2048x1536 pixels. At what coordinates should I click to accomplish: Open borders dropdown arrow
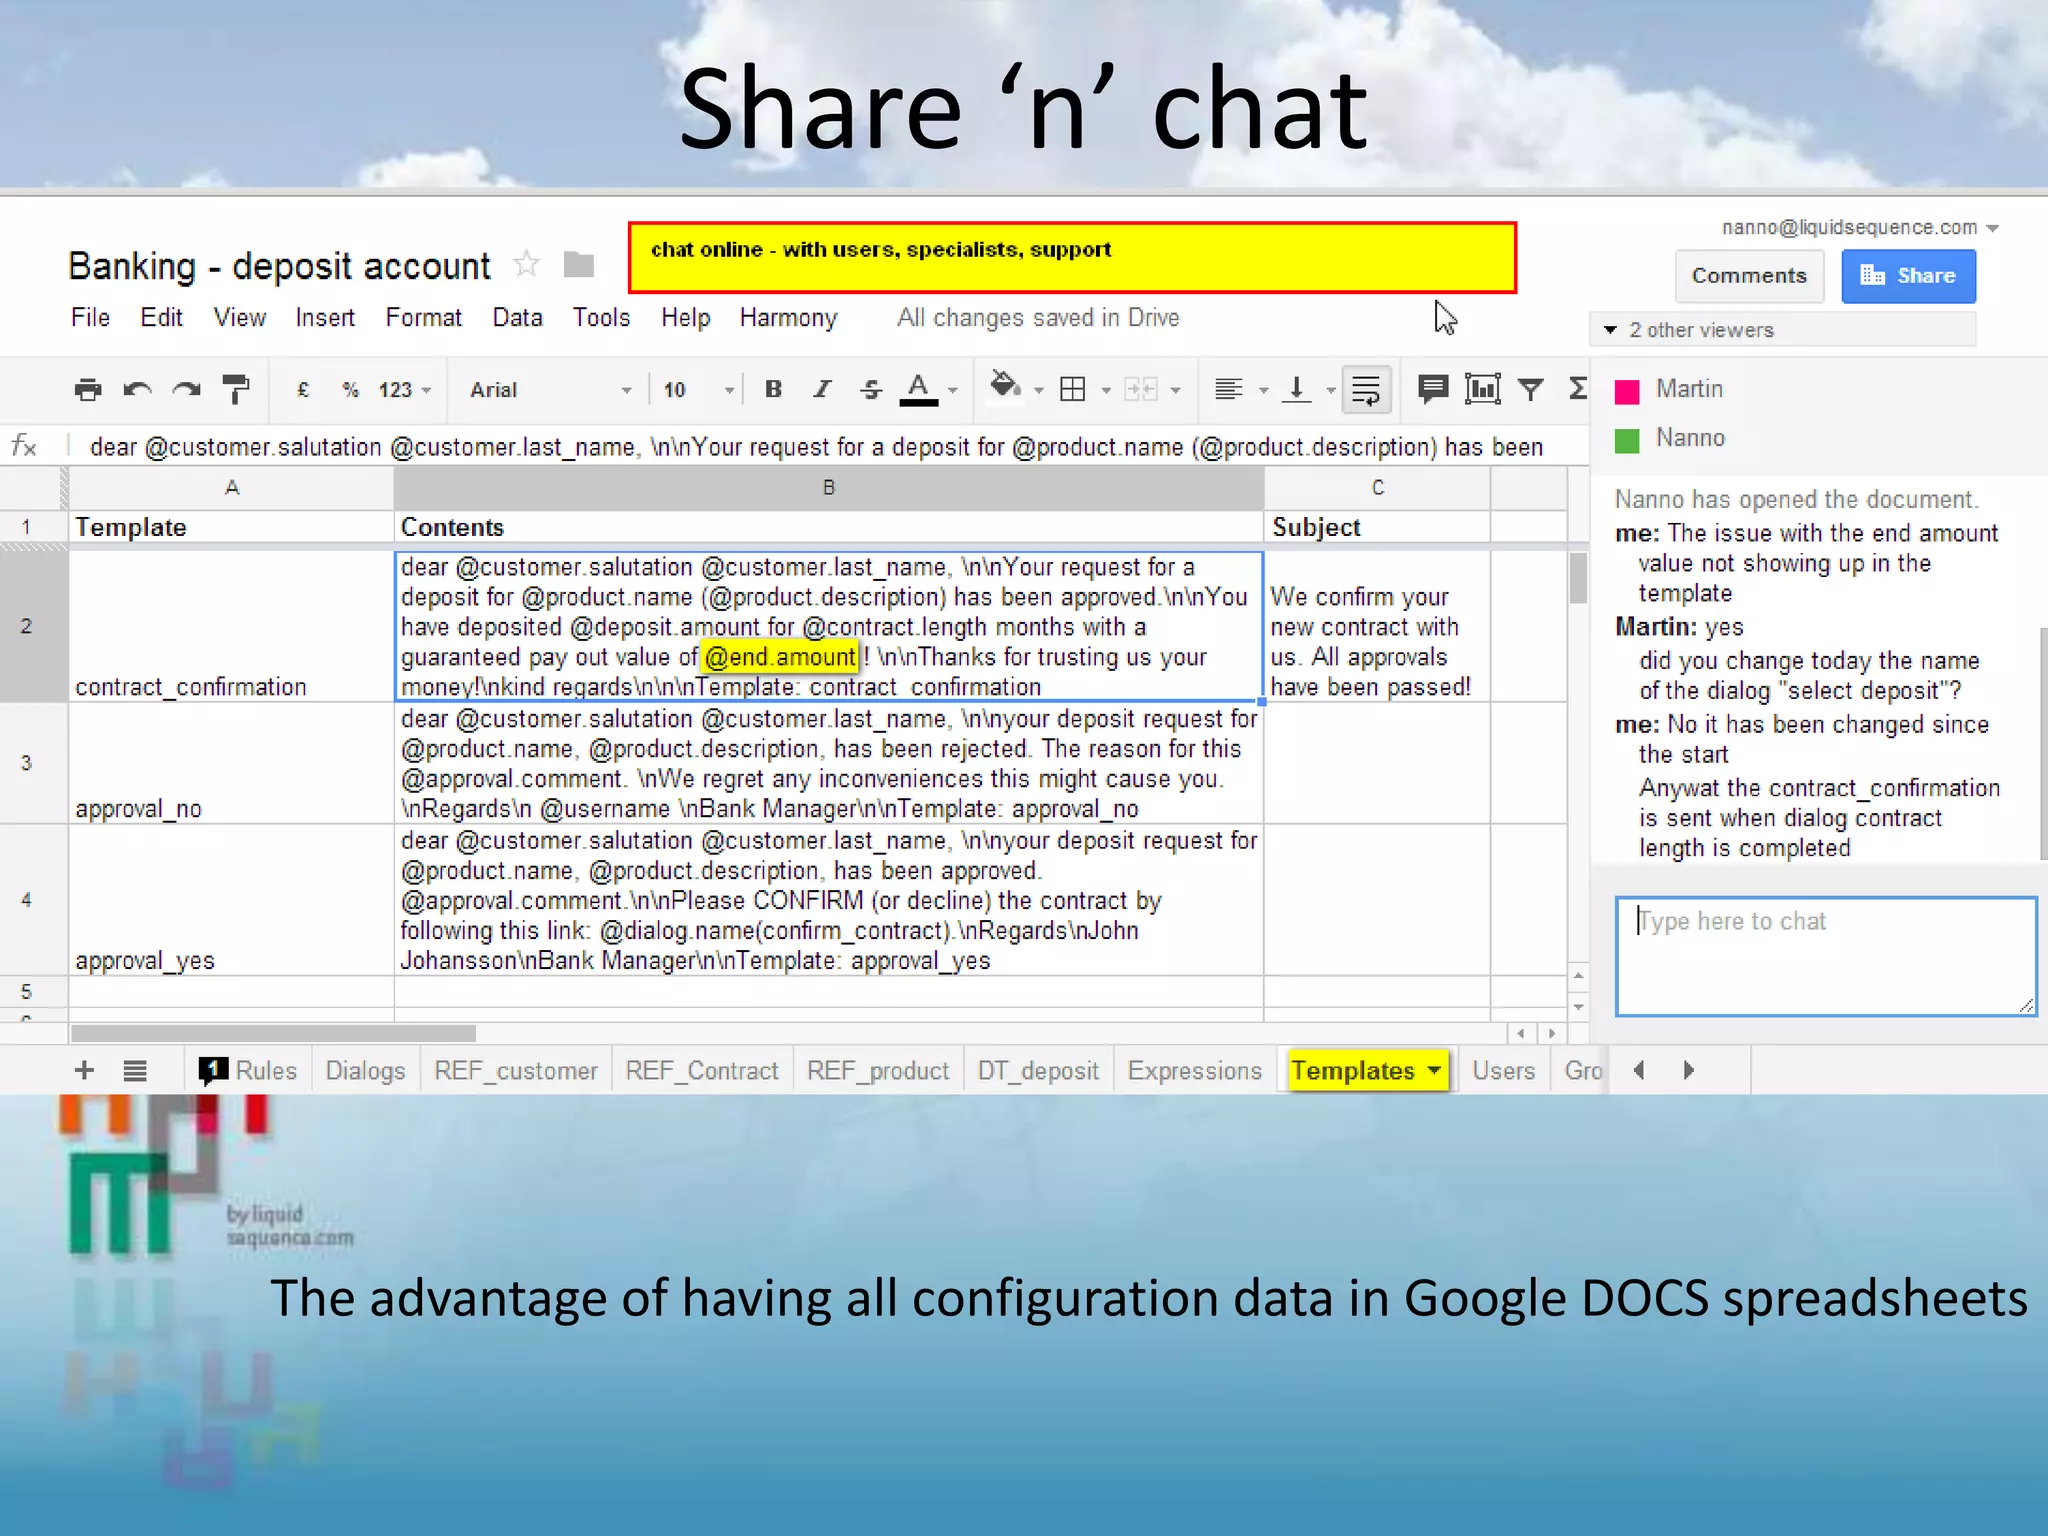click(x=1106, y=391)
